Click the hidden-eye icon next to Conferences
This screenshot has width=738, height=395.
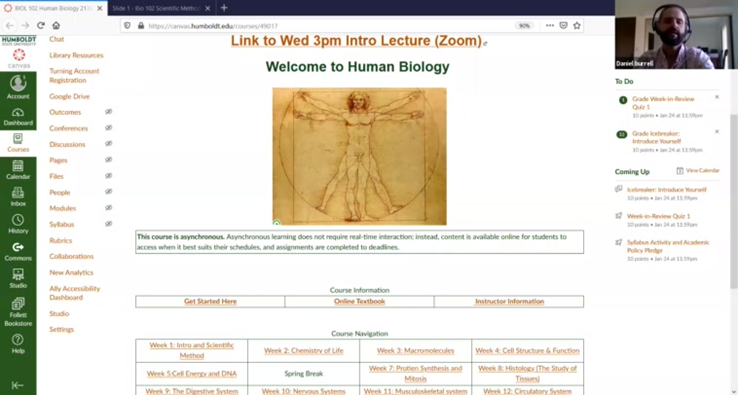pos(109,128)
